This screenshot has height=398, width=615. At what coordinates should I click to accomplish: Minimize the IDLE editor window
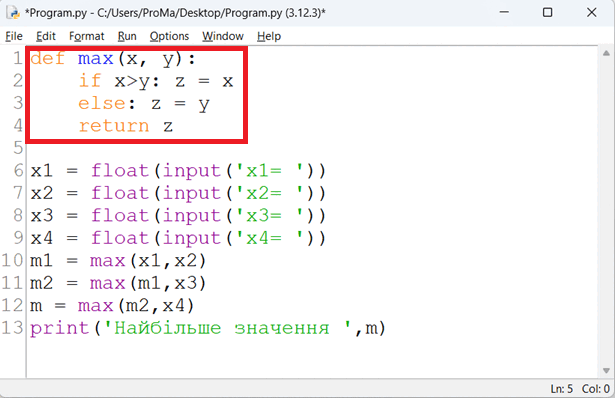[504, 12]
